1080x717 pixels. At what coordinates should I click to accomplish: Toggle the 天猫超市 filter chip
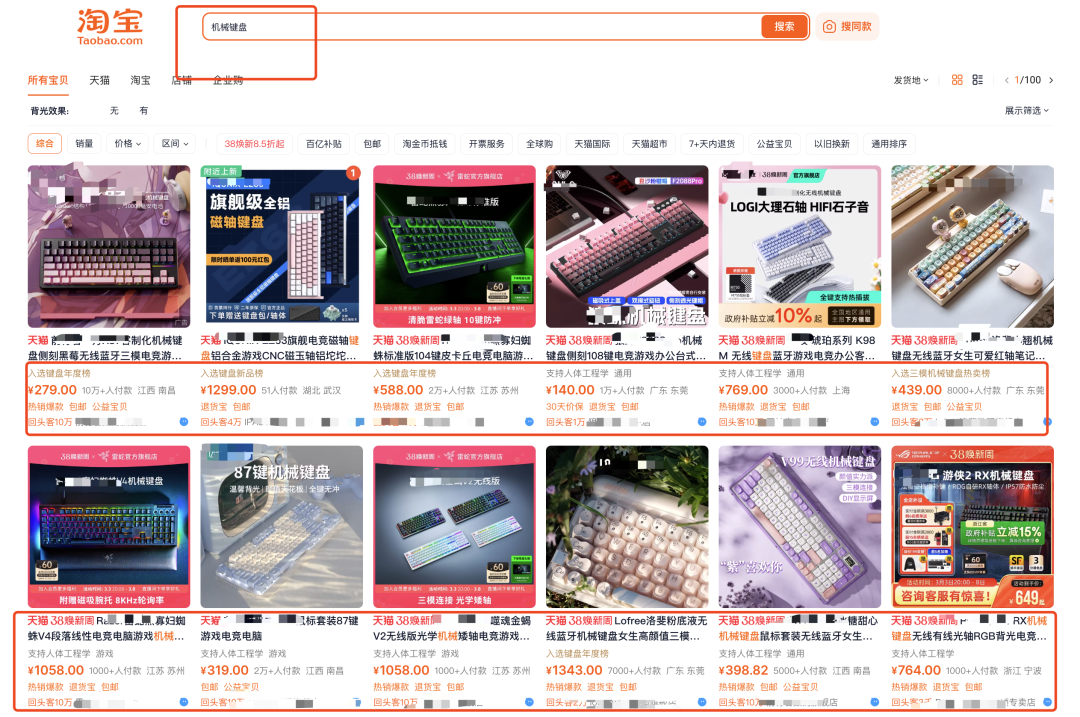[650, 143]
